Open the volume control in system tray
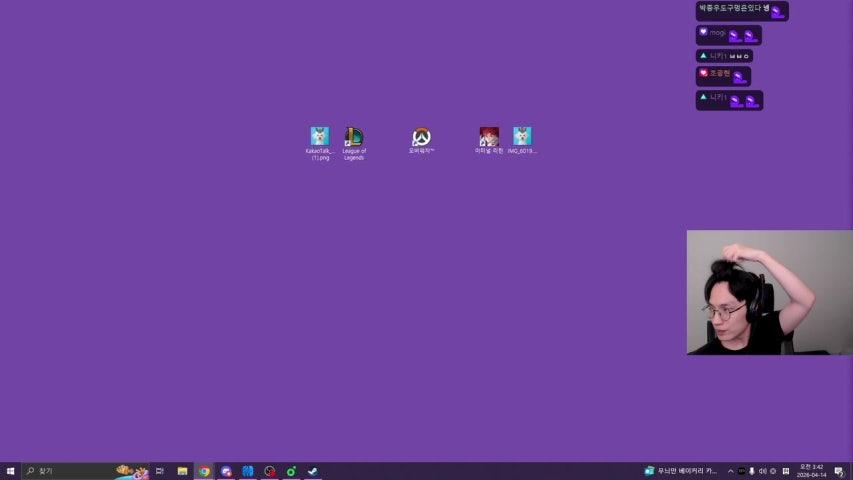The height and width of the screenshot is (480, 853). click(762, 471)
